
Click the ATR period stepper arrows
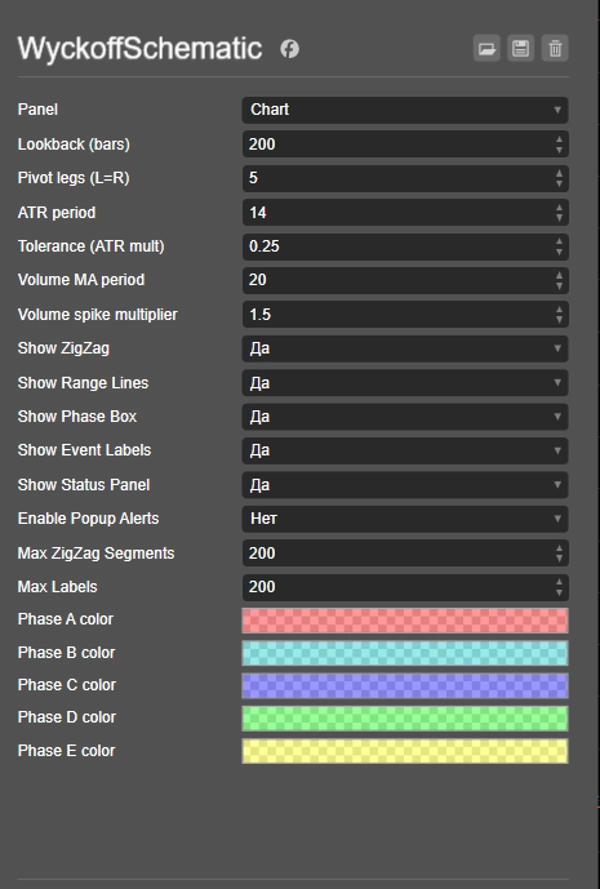[x=559, y=212]
